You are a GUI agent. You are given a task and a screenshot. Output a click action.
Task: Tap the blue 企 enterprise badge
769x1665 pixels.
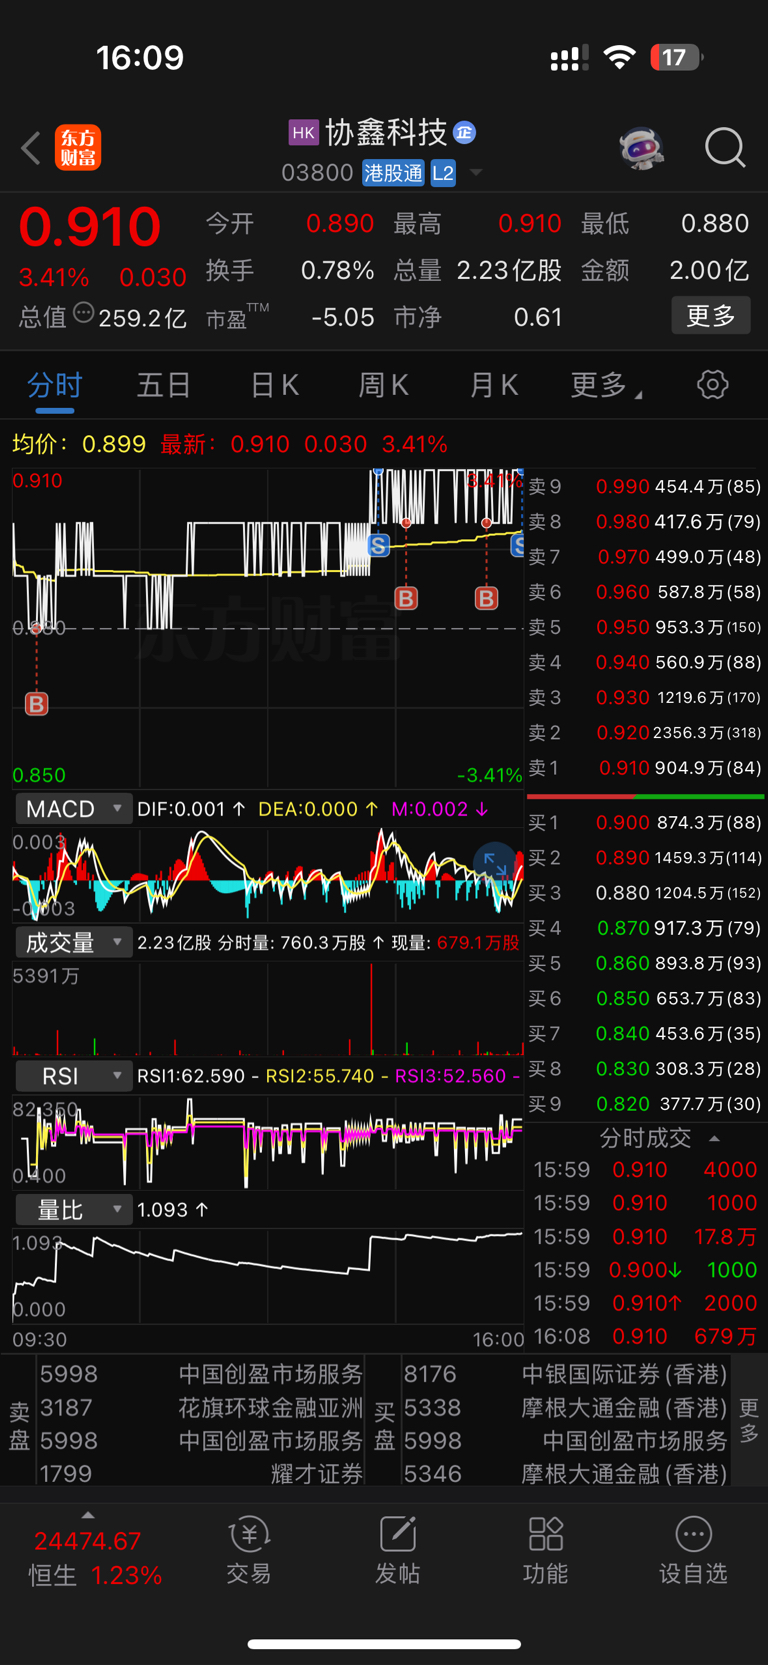pyautogui.click(x=464, y=132)
